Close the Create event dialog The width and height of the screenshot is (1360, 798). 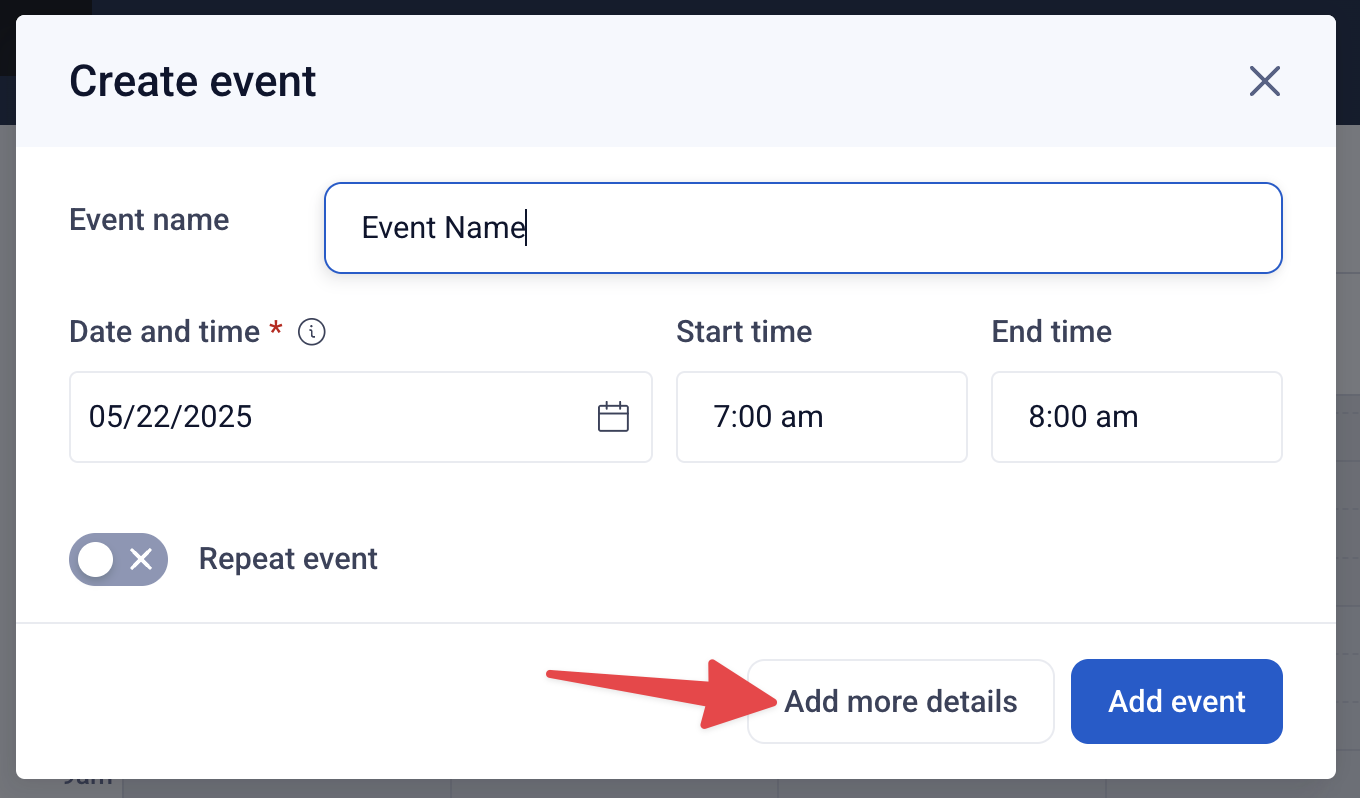point(1265,81)
